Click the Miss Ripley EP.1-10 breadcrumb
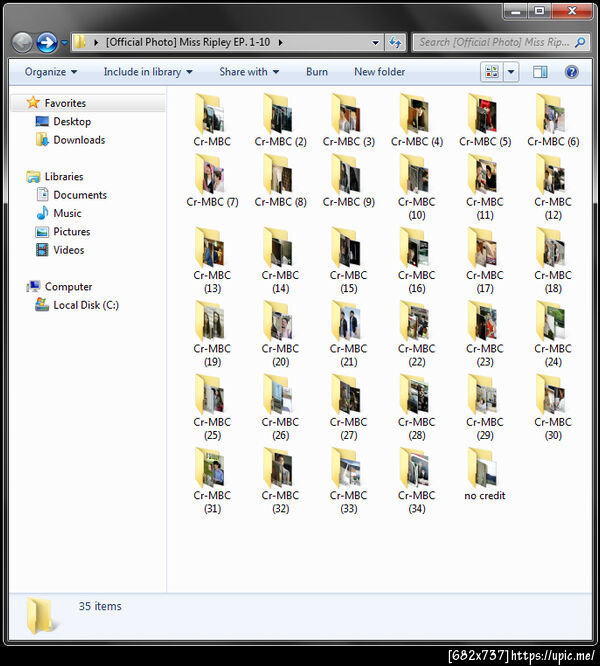 [188, 42]
